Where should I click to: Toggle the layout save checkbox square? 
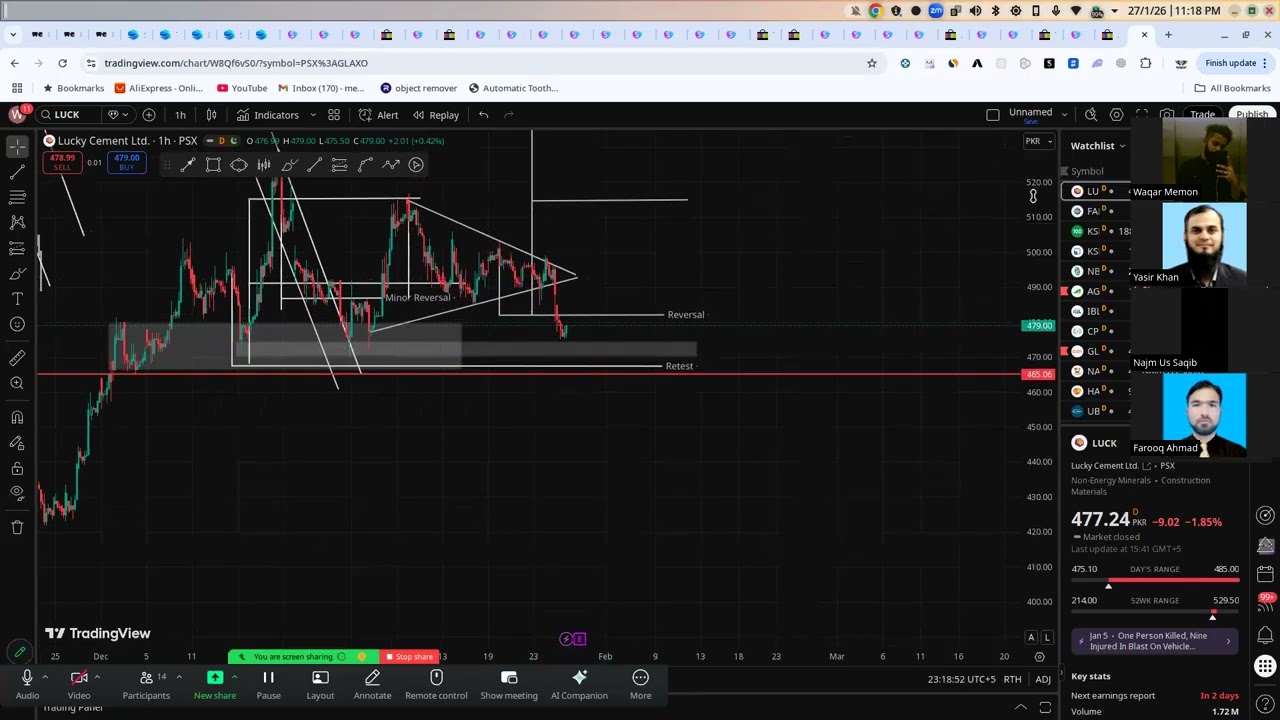click(x=993, y=115)
